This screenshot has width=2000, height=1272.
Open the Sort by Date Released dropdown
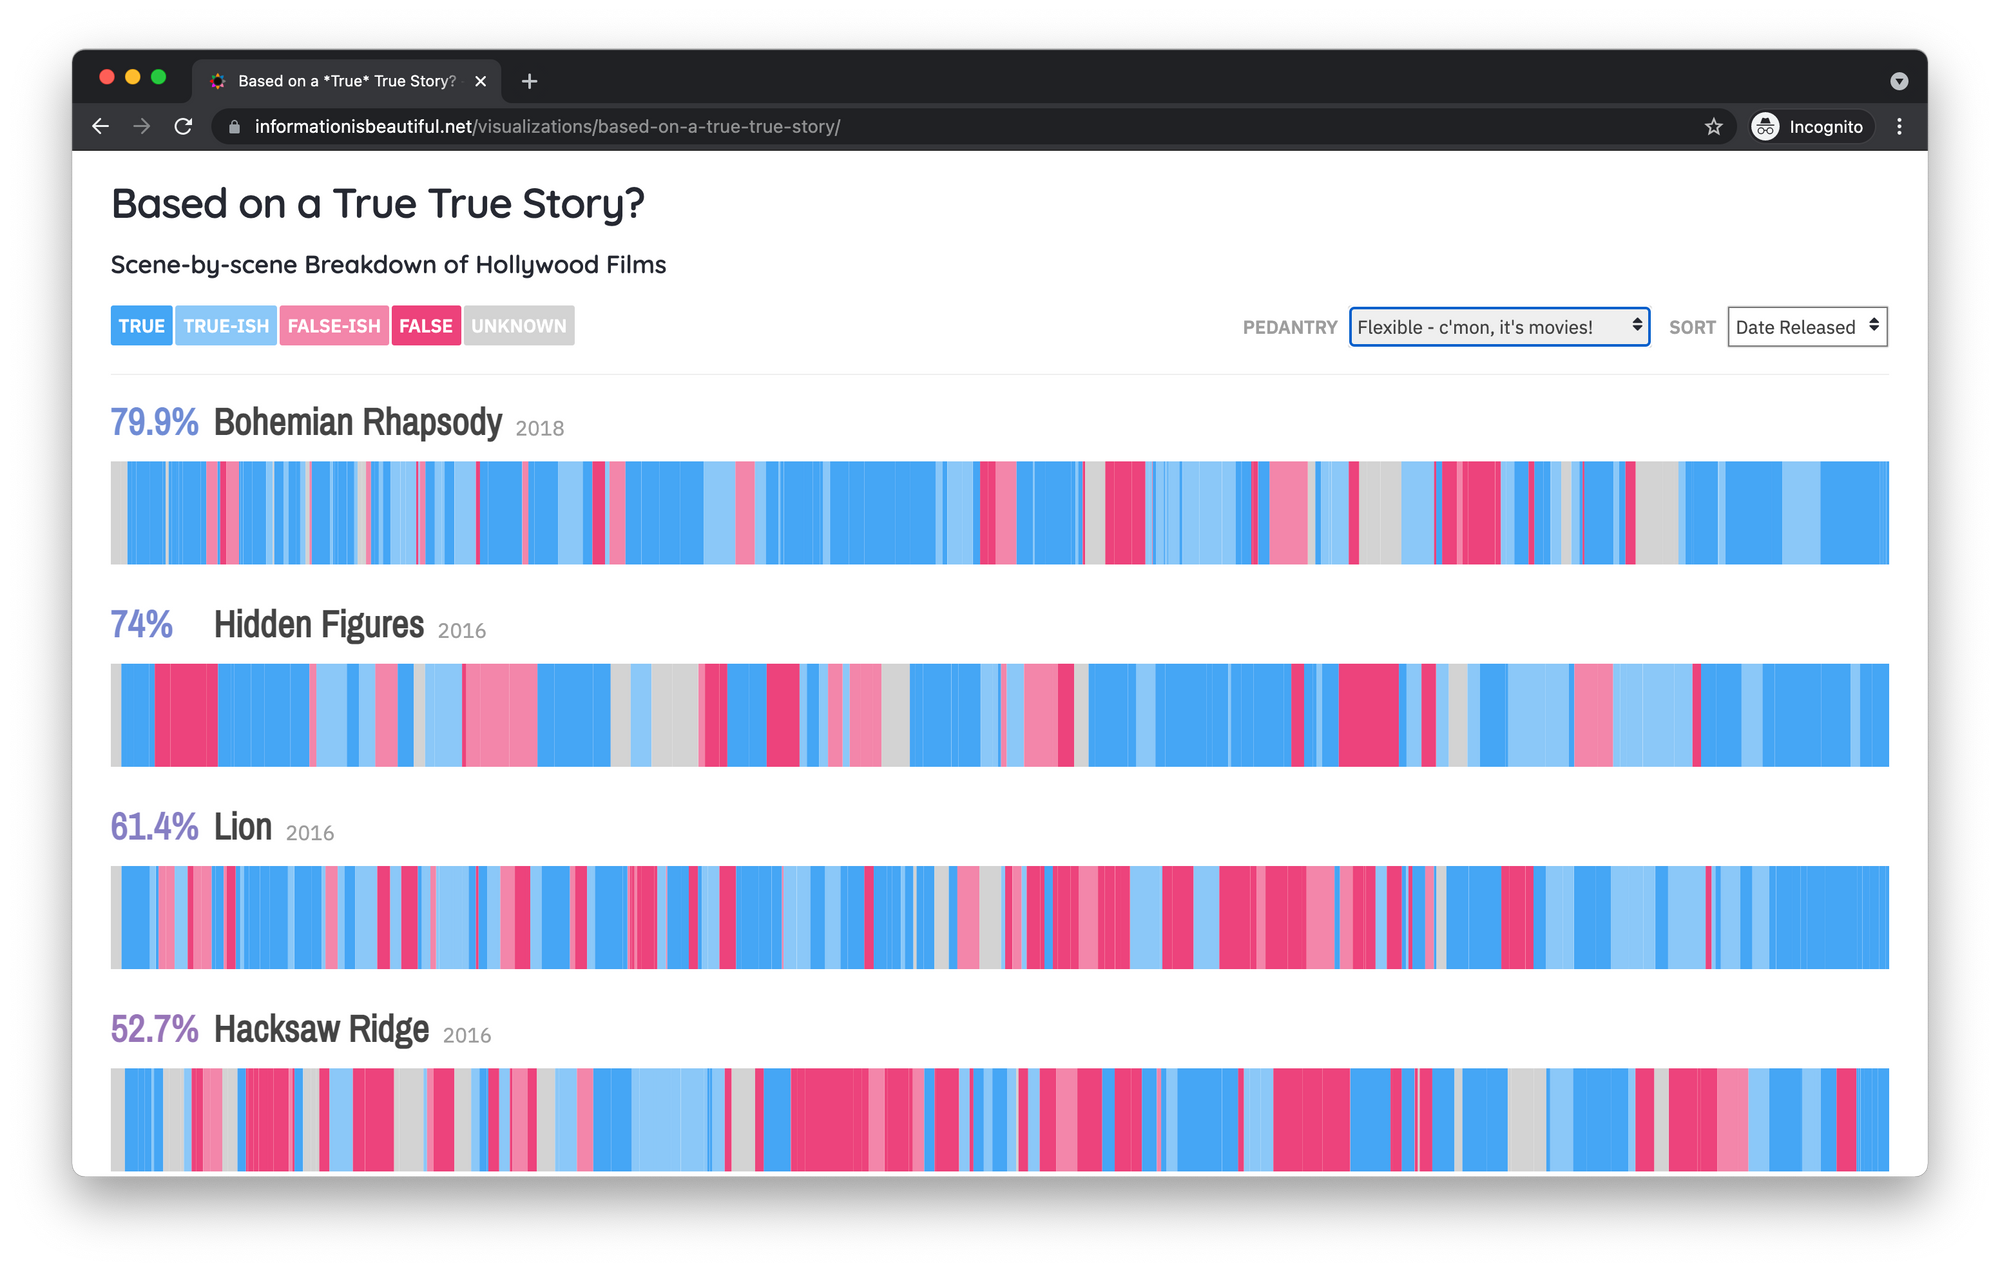tap(1807, 327)
